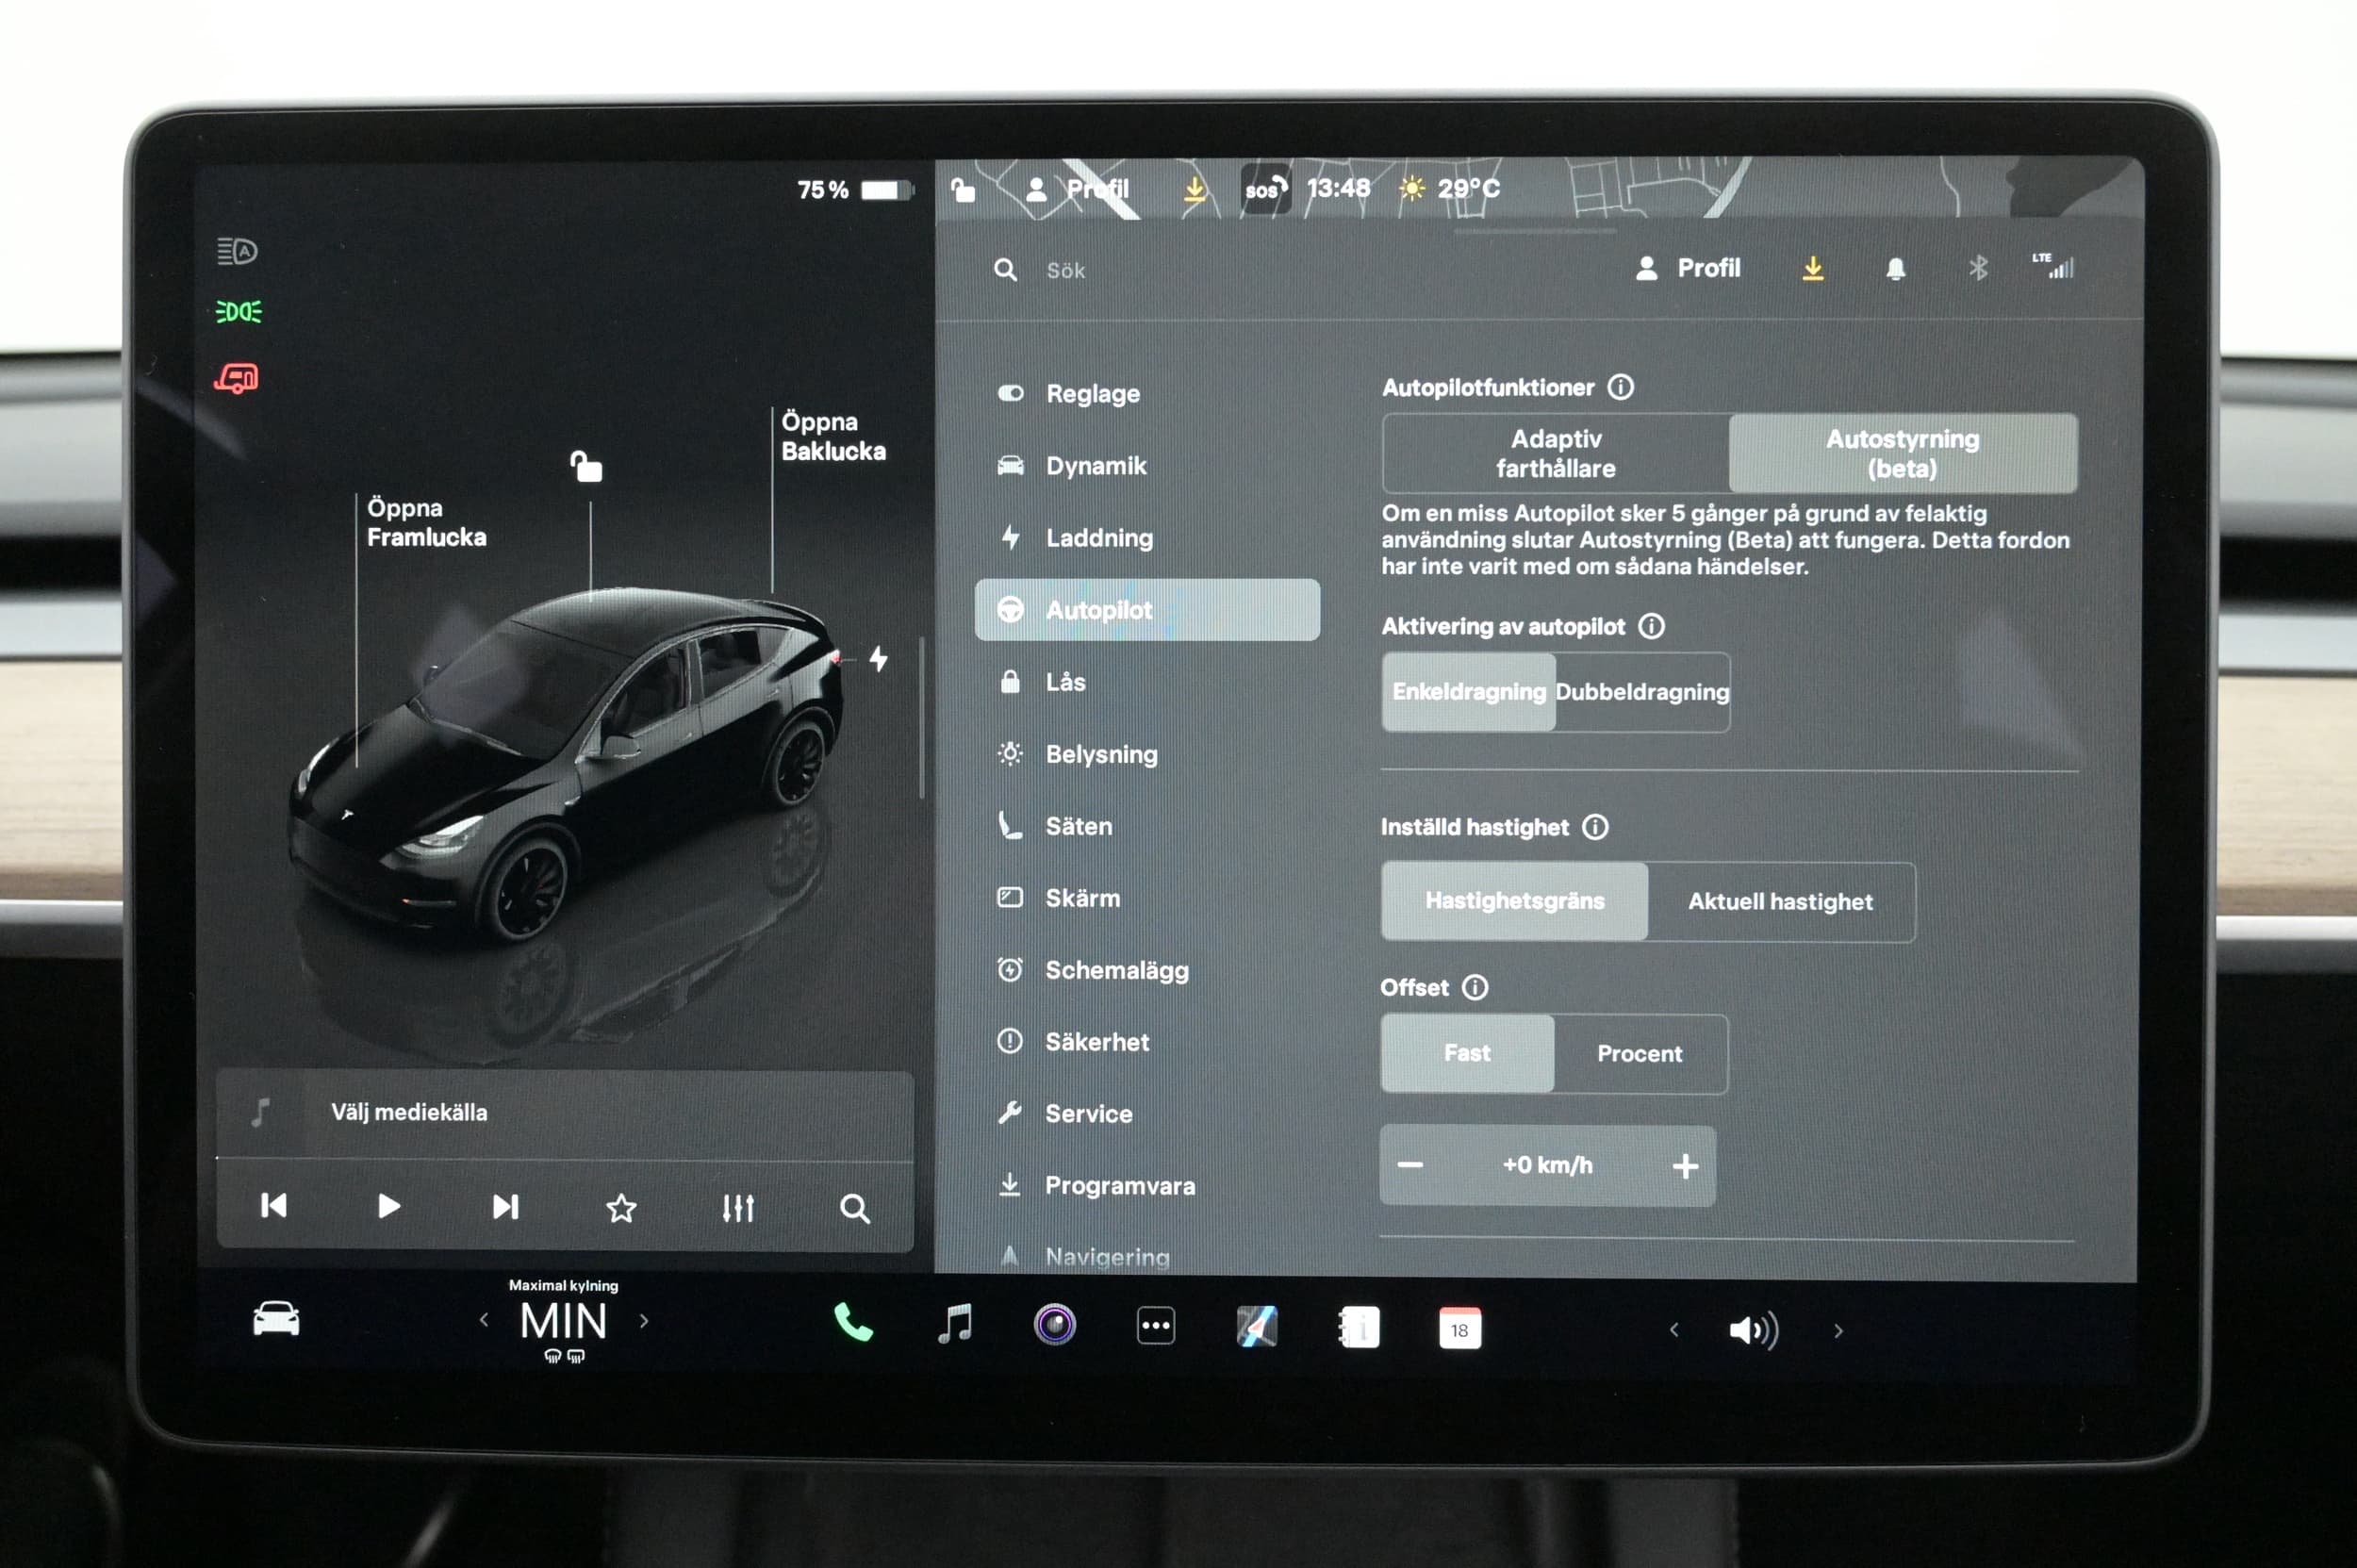Open Bluetooth settings icon
Image resolution: width=2357 pixels, height=1568 pixels.
tap(1977, 267)
